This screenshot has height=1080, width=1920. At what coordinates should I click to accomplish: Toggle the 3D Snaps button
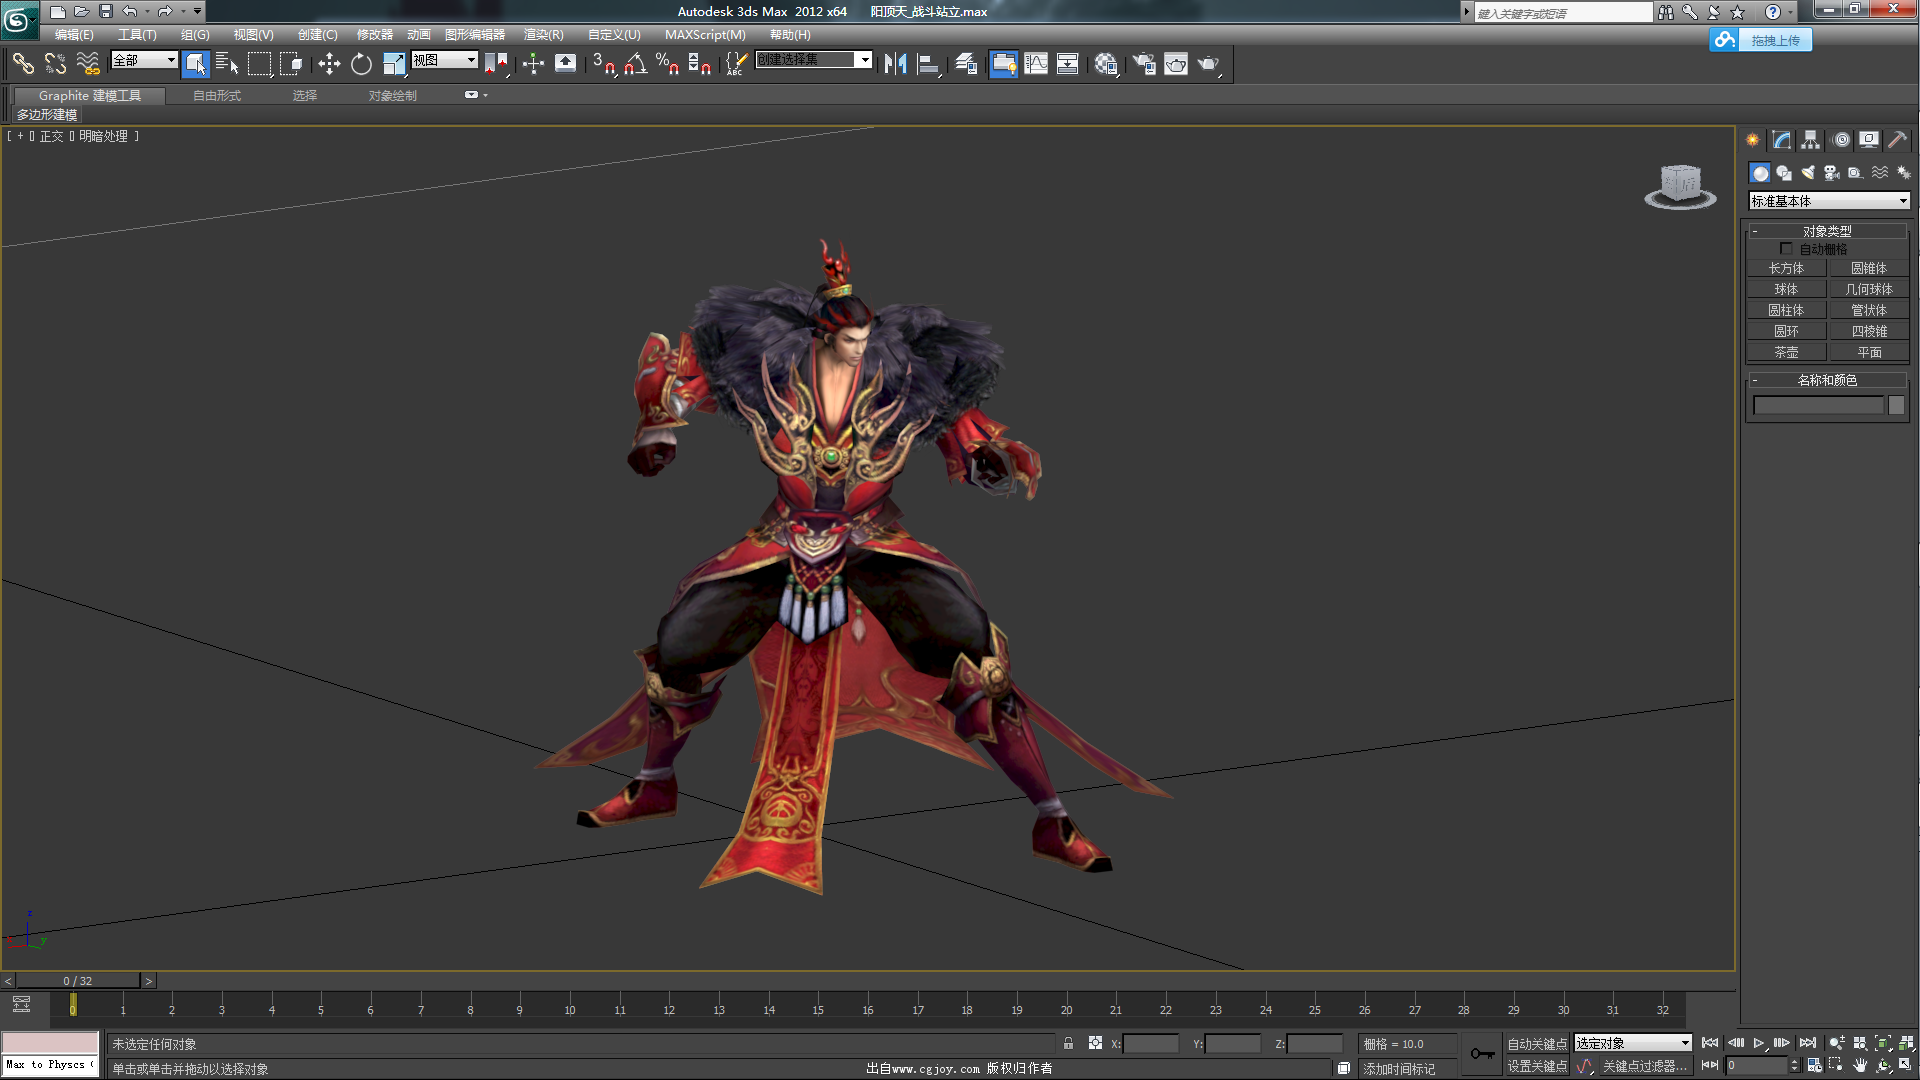(x=604, y=64)
